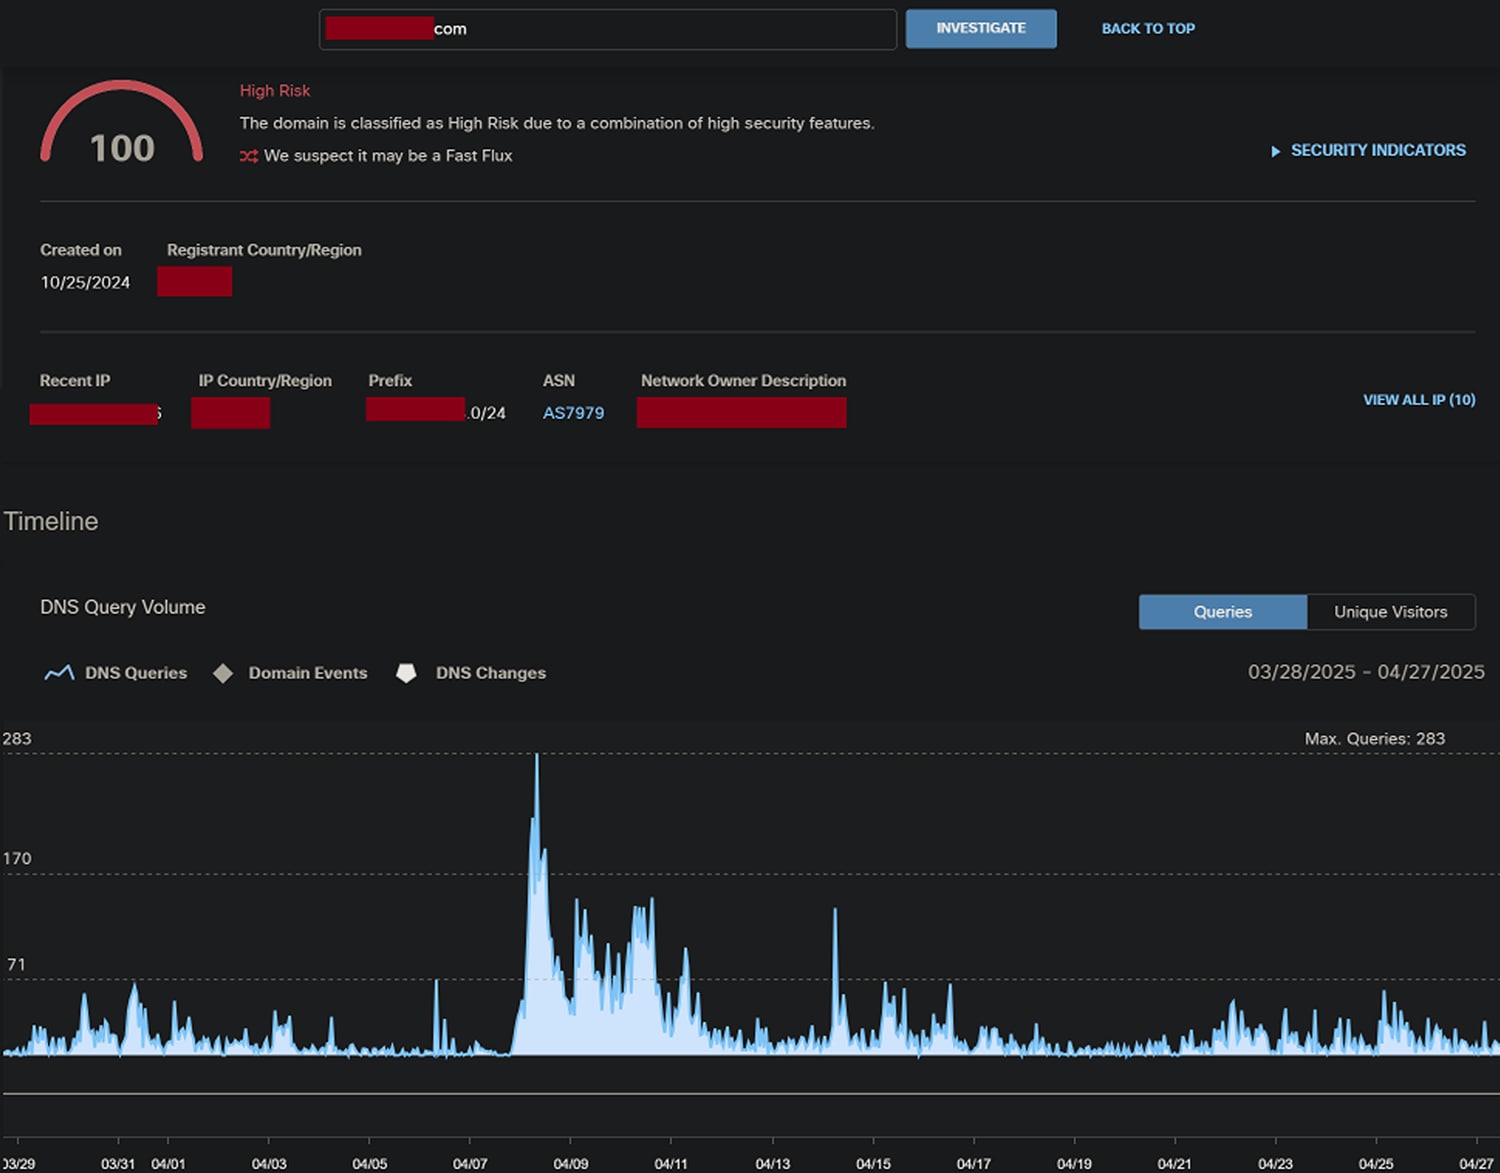This screenshot has height=1173, width=1500.
Task: Click the DNS Query Volume heading
Action: click(x=123, y=607)
